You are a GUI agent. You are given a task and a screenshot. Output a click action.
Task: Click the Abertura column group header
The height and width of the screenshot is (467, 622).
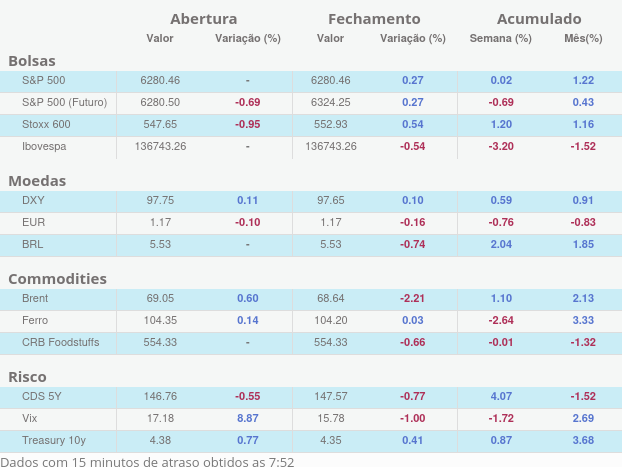[x=204, y=19]
